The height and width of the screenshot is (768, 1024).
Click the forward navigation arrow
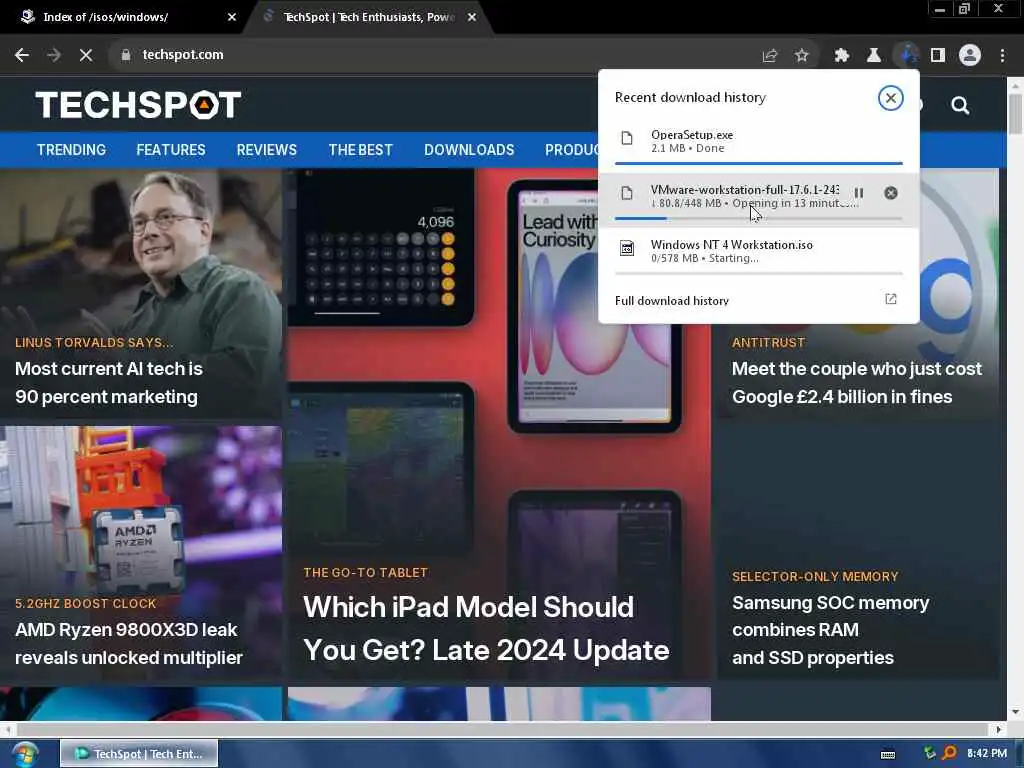pos(54,55)
